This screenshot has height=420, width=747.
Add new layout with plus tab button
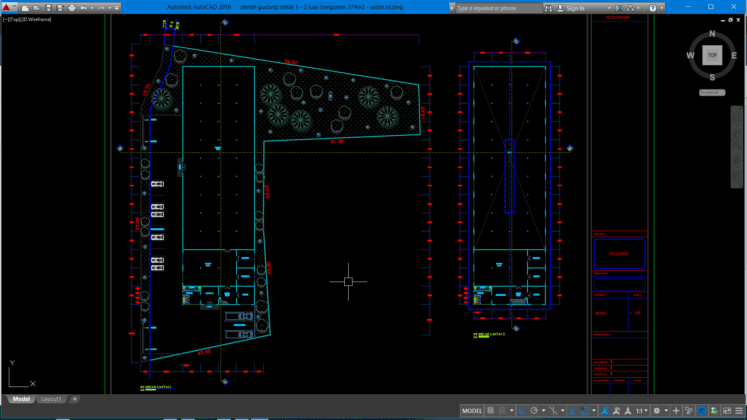(x=74, y=399)
